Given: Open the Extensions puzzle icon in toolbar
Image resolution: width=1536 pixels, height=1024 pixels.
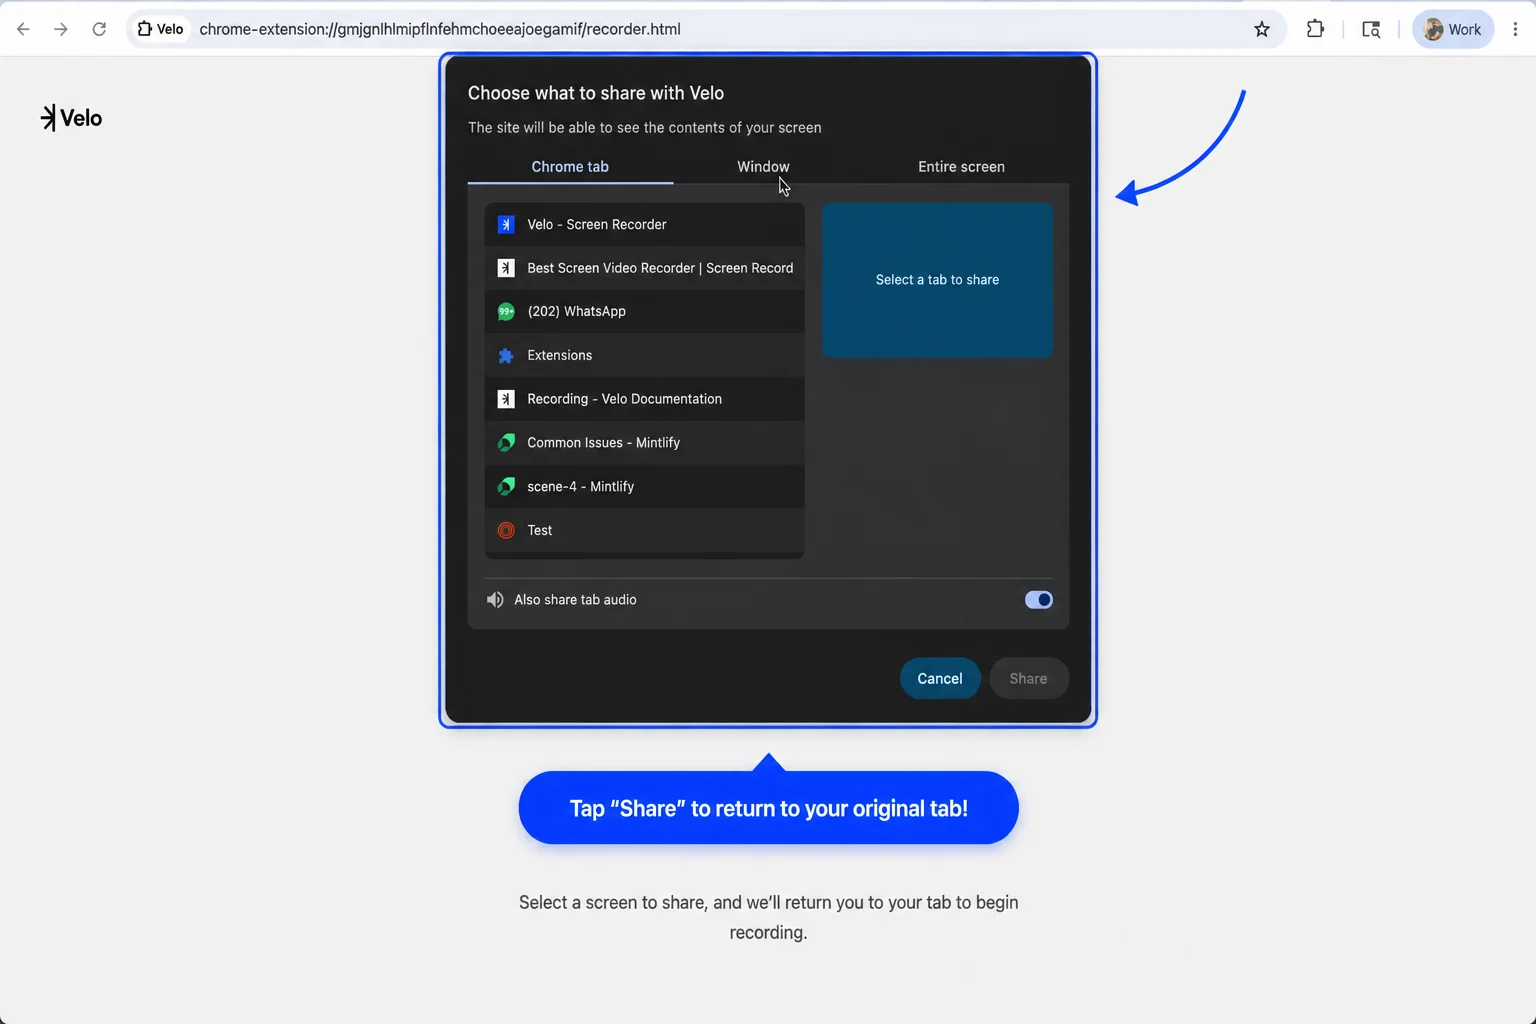Looking at the screenshot, I should [1316, 29].
